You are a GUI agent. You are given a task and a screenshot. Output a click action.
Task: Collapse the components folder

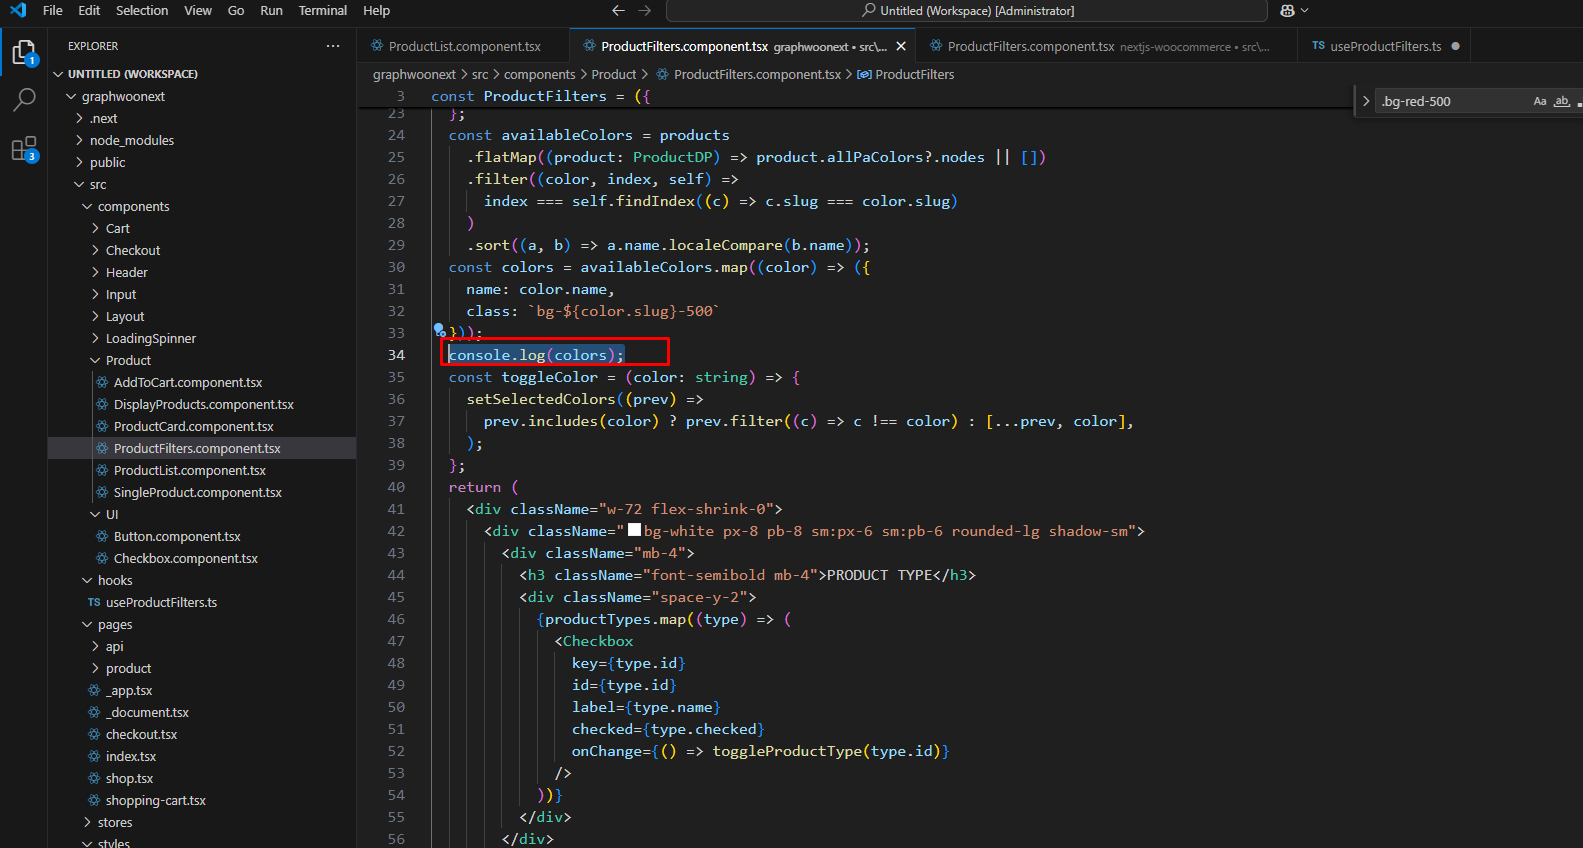click(133, 207)
